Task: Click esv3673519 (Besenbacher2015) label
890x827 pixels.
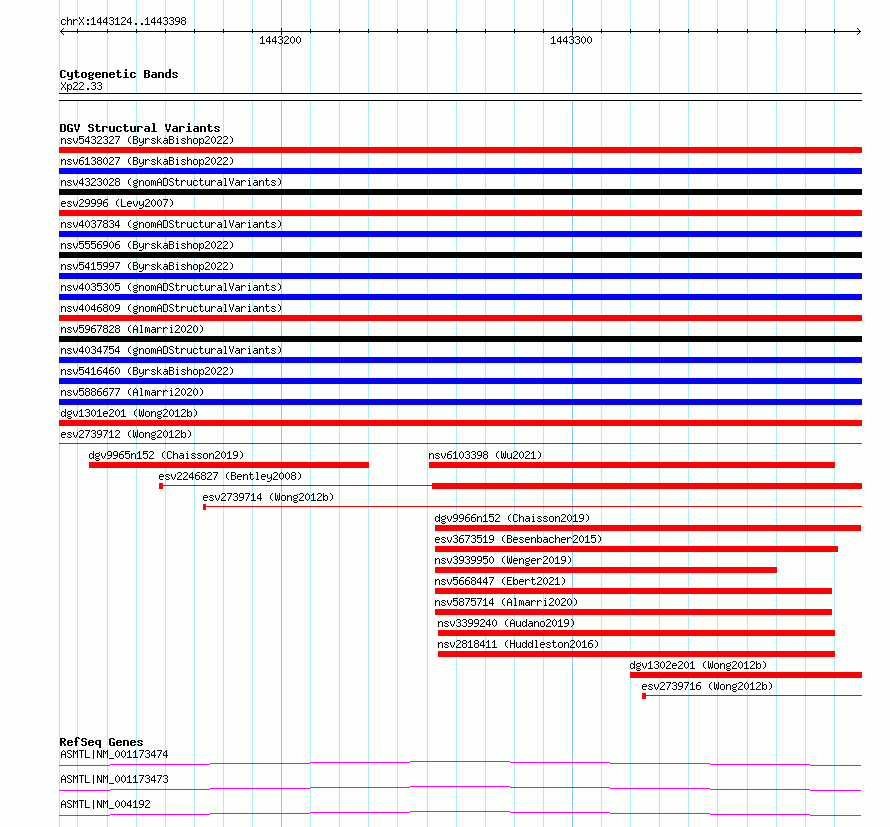Action: tap(518, 539)
